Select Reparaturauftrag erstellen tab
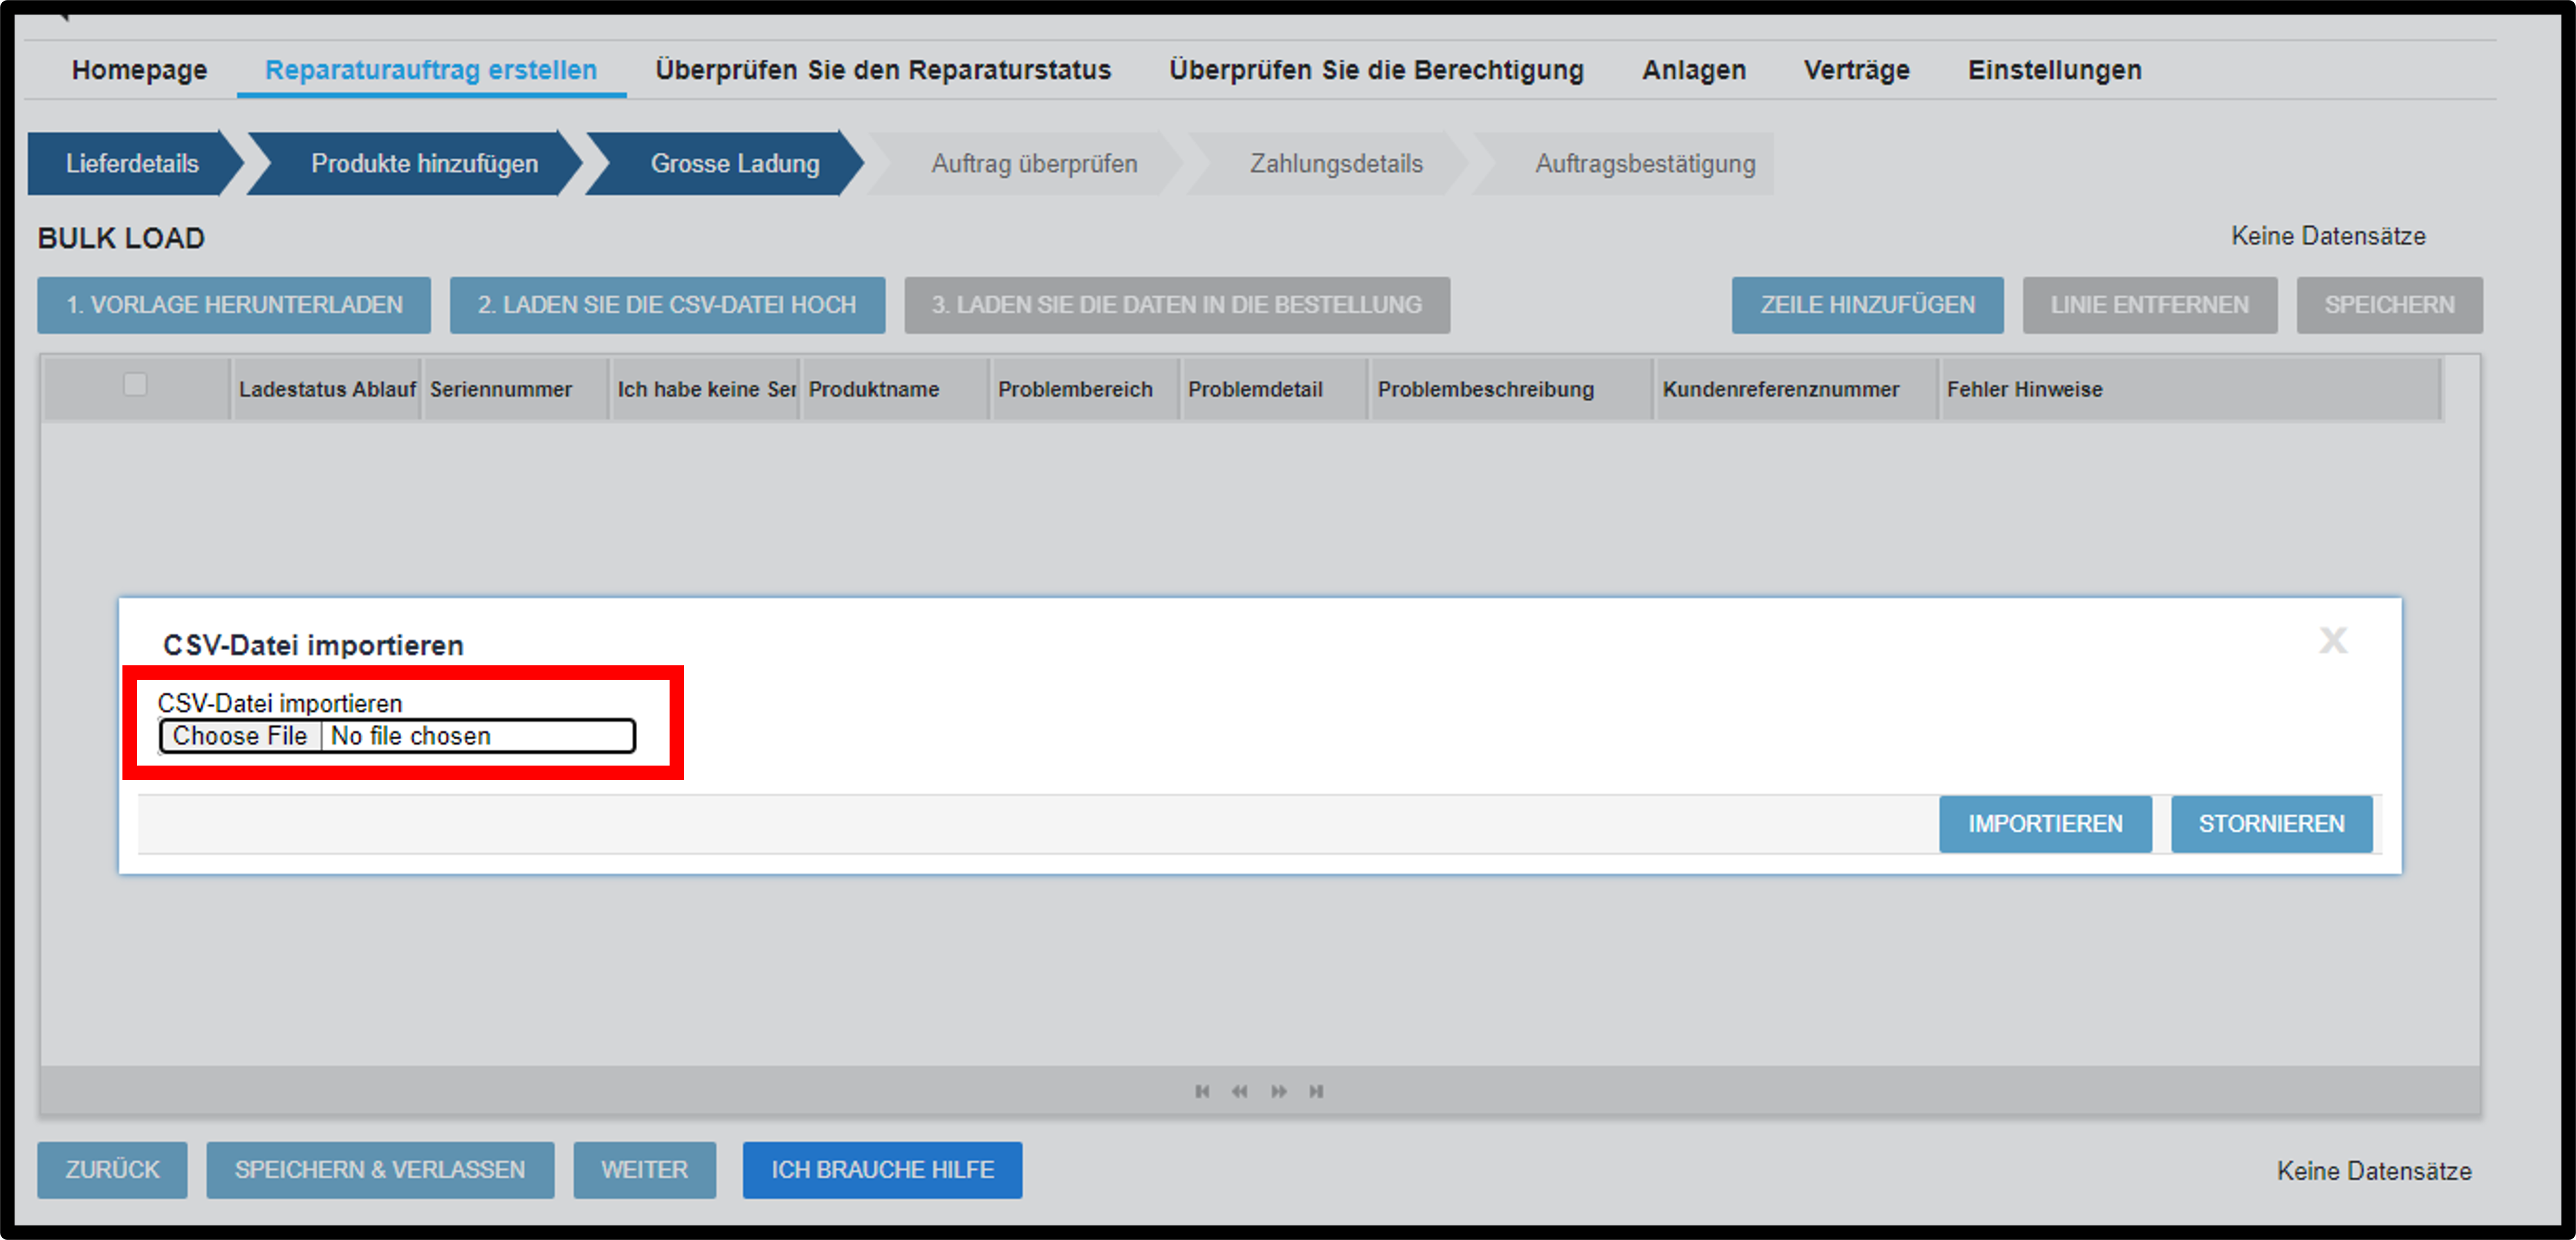 pos(431,70)
